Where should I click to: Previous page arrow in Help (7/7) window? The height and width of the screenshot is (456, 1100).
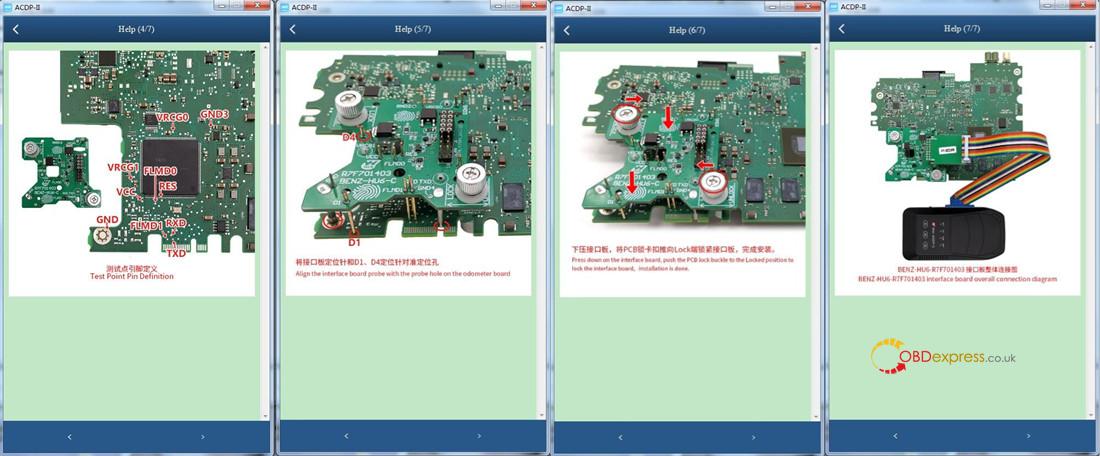coord(894,436)
